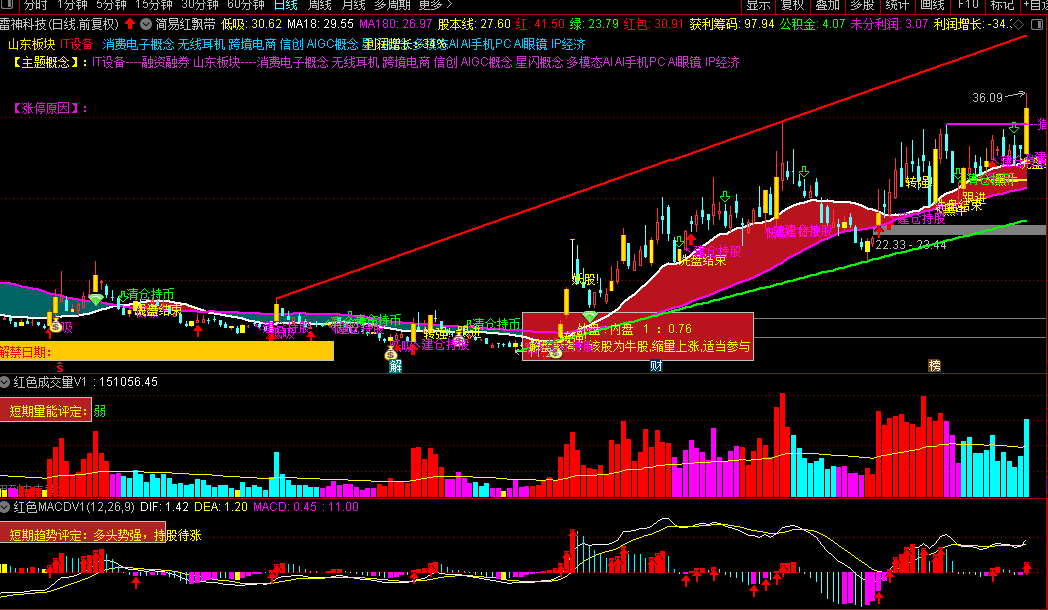The height and width of the screenshot is (610, 1048).
Task: Click the money bag icon above the 解 marker
Action: (x=391, y=352)
